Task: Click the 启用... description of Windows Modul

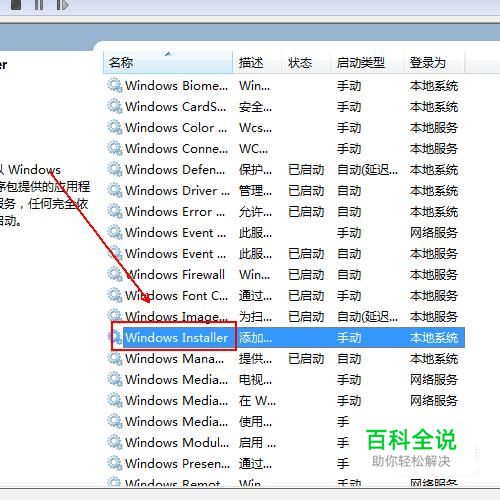Action: point(257,442)
